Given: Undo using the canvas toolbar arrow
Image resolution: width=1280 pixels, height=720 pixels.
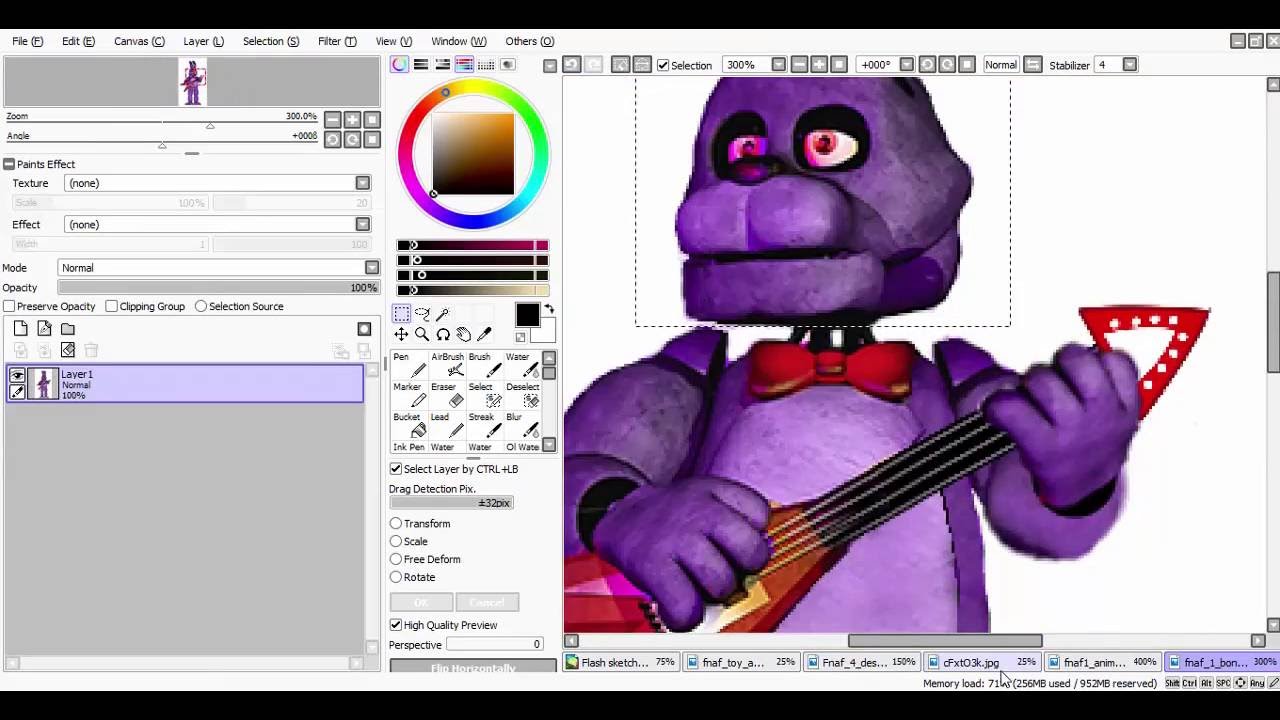Looking at the screenshot, I should pos(572,65).
